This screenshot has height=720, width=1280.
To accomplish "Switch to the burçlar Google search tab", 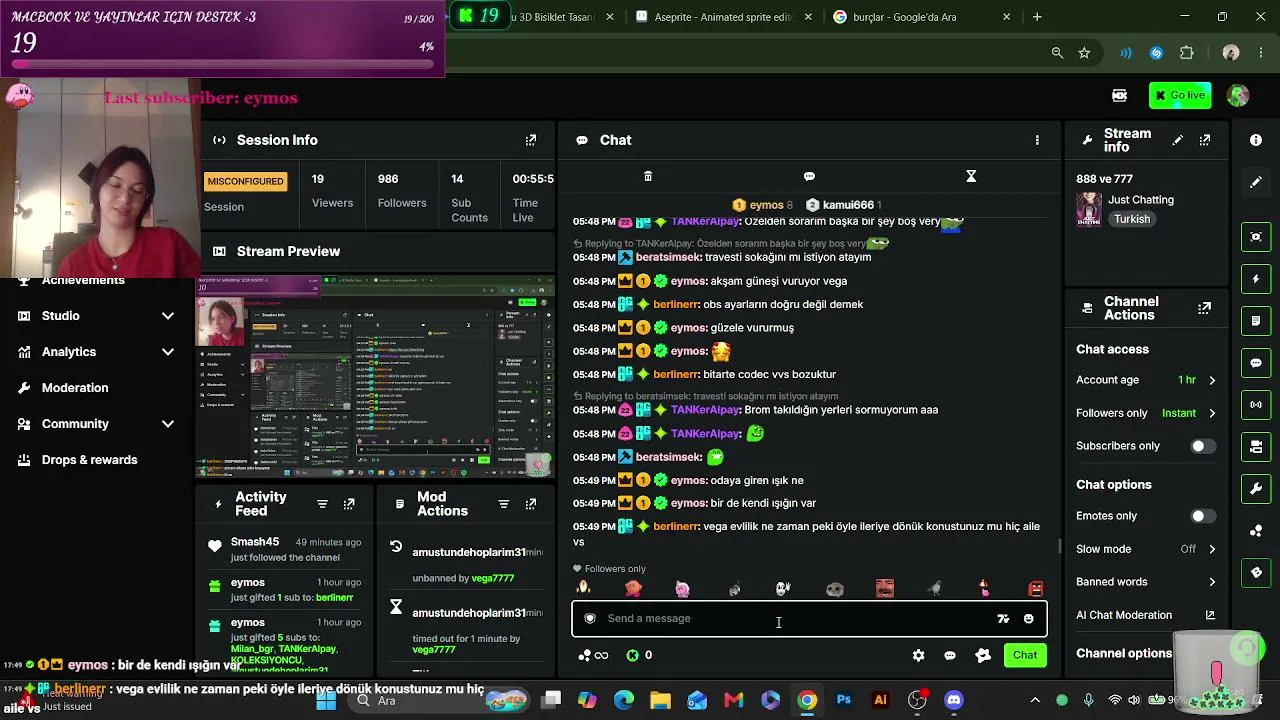I will [x=920, y=17].
